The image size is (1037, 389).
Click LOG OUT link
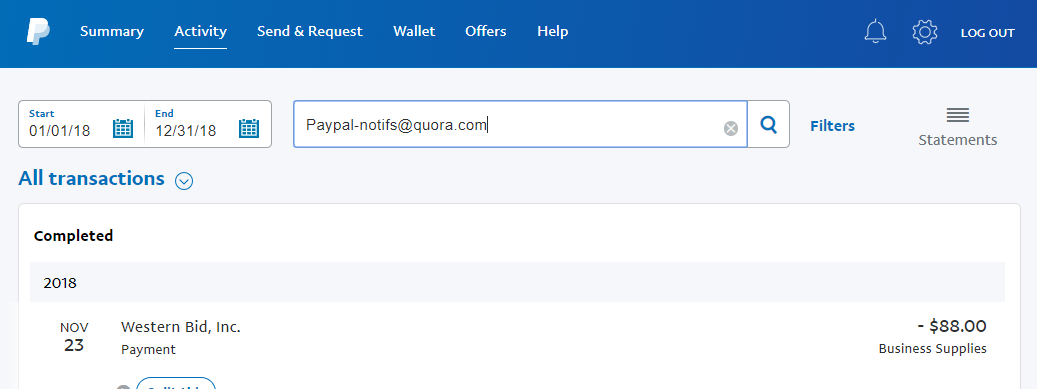click(x=987, y=33)
